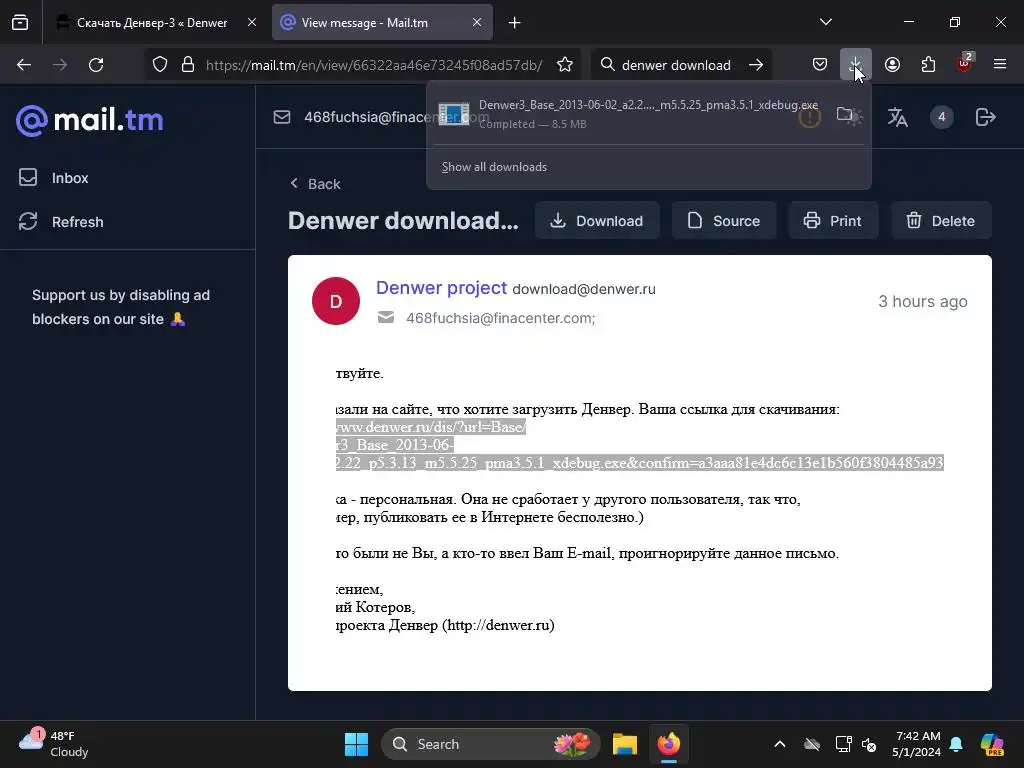Screen dimensions: 1024x768
Task: Open the network display tray icon
Action: [843, 744]
